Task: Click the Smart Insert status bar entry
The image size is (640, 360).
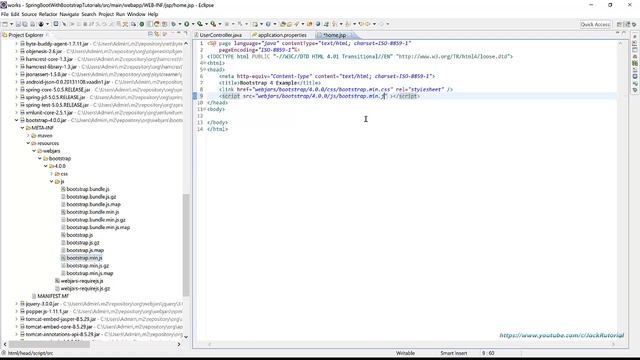Action: [453, 353]
